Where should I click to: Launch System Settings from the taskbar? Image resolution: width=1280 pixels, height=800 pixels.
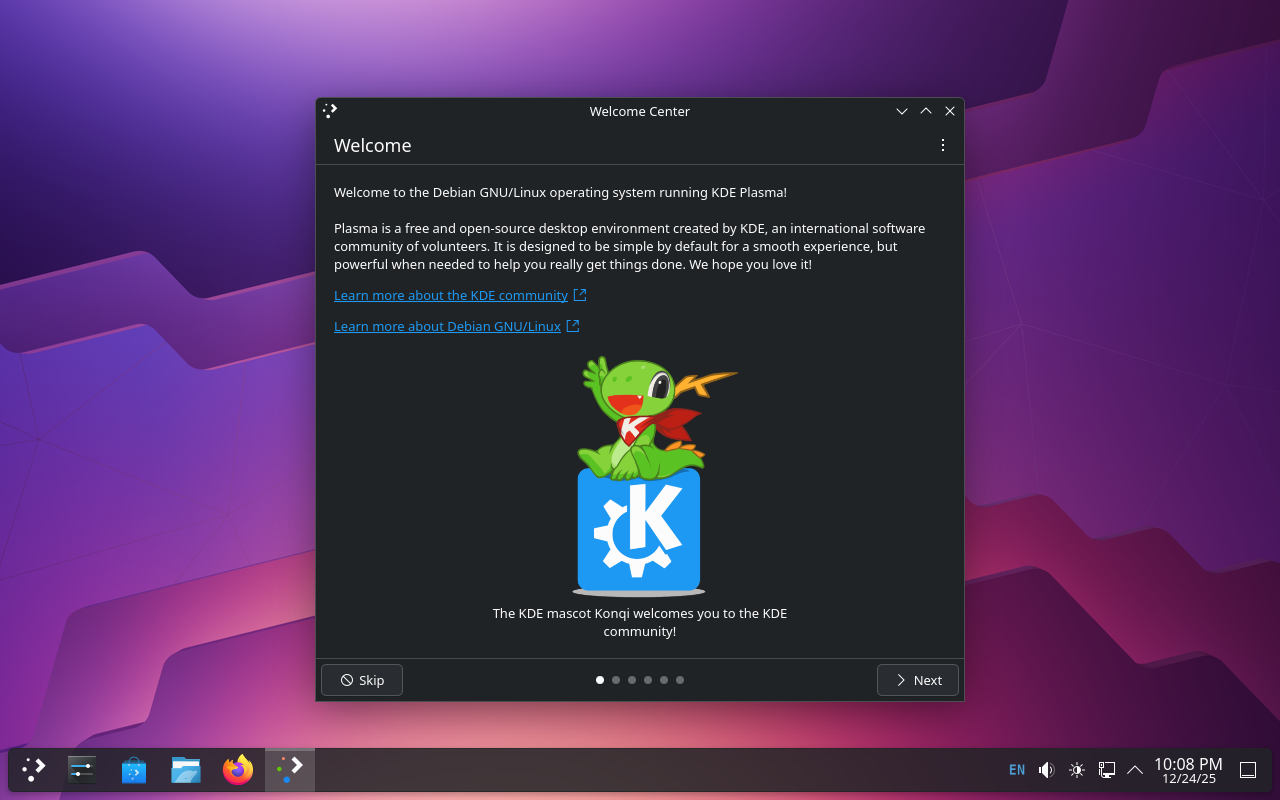point(82,769)
